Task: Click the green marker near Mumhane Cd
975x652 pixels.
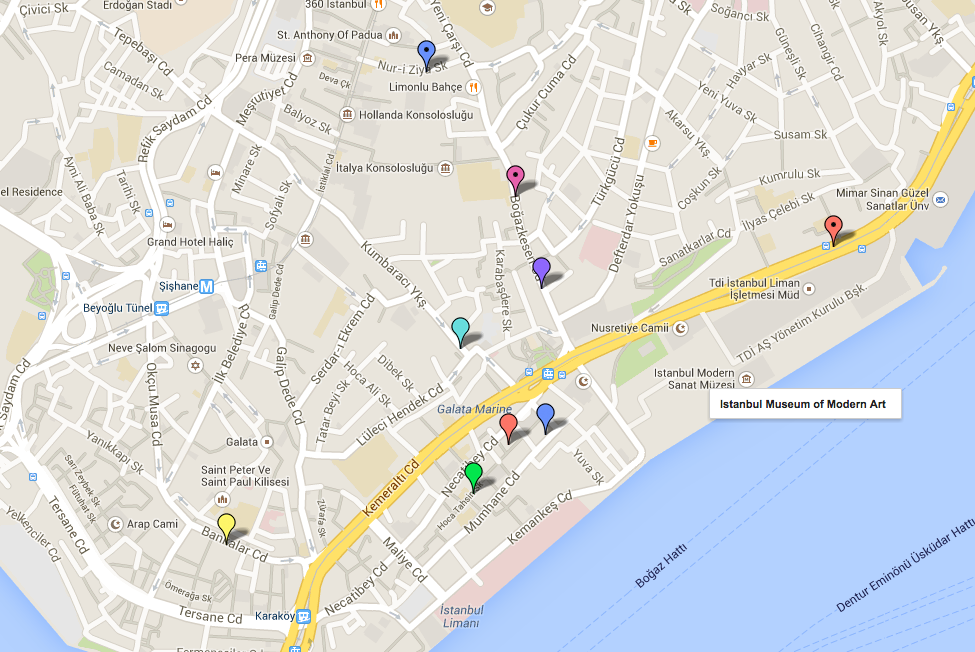Action: click(474, 476)
